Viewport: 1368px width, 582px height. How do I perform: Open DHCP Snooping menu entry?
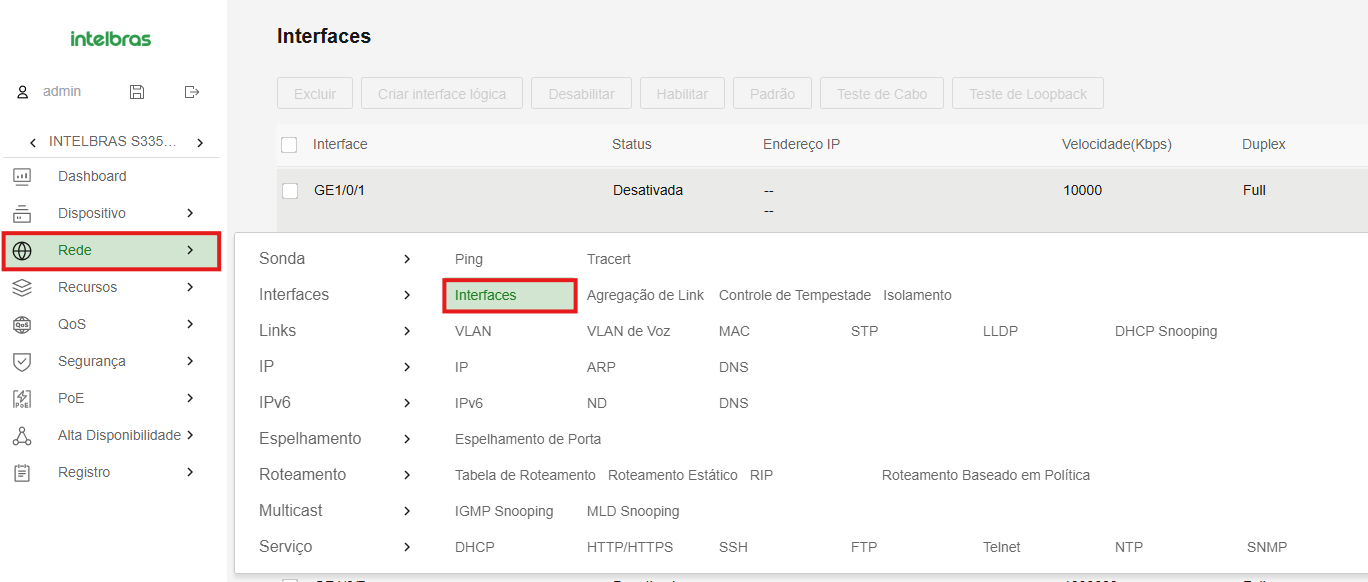(1165, 331)
